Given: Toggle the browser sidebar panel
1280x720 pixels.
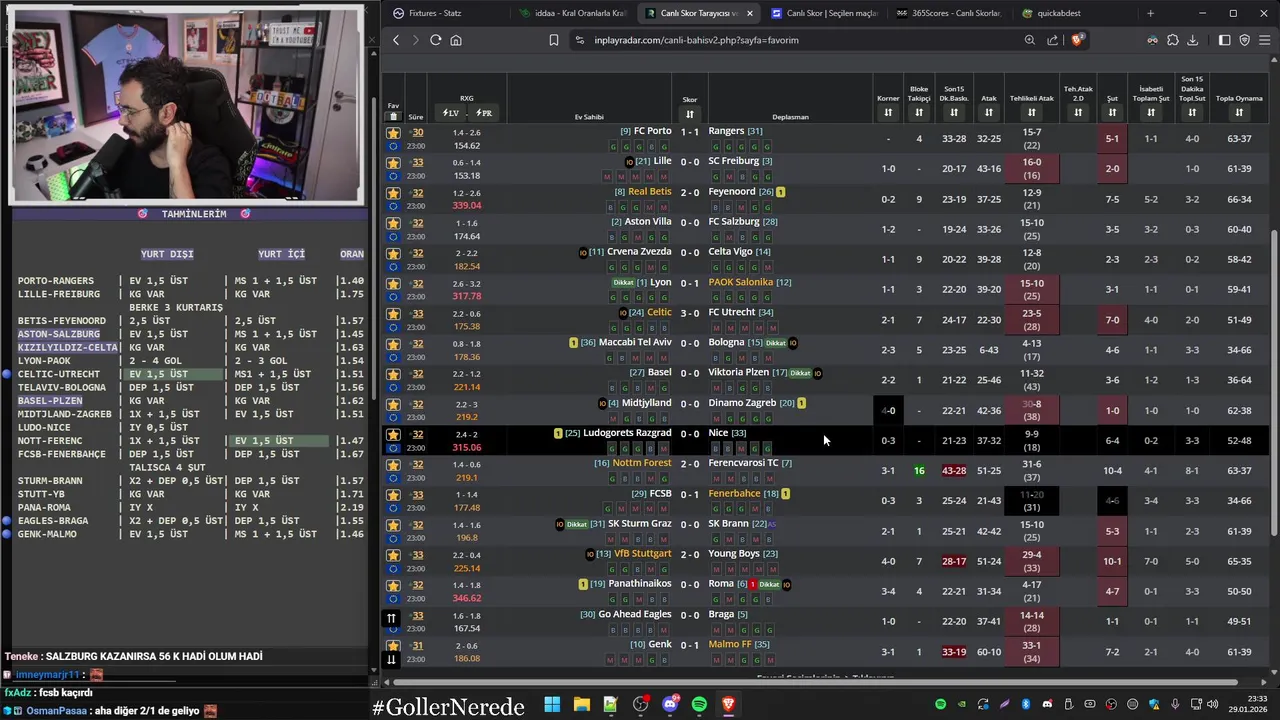Looking at the screenshot, I should coord(1224,40).
